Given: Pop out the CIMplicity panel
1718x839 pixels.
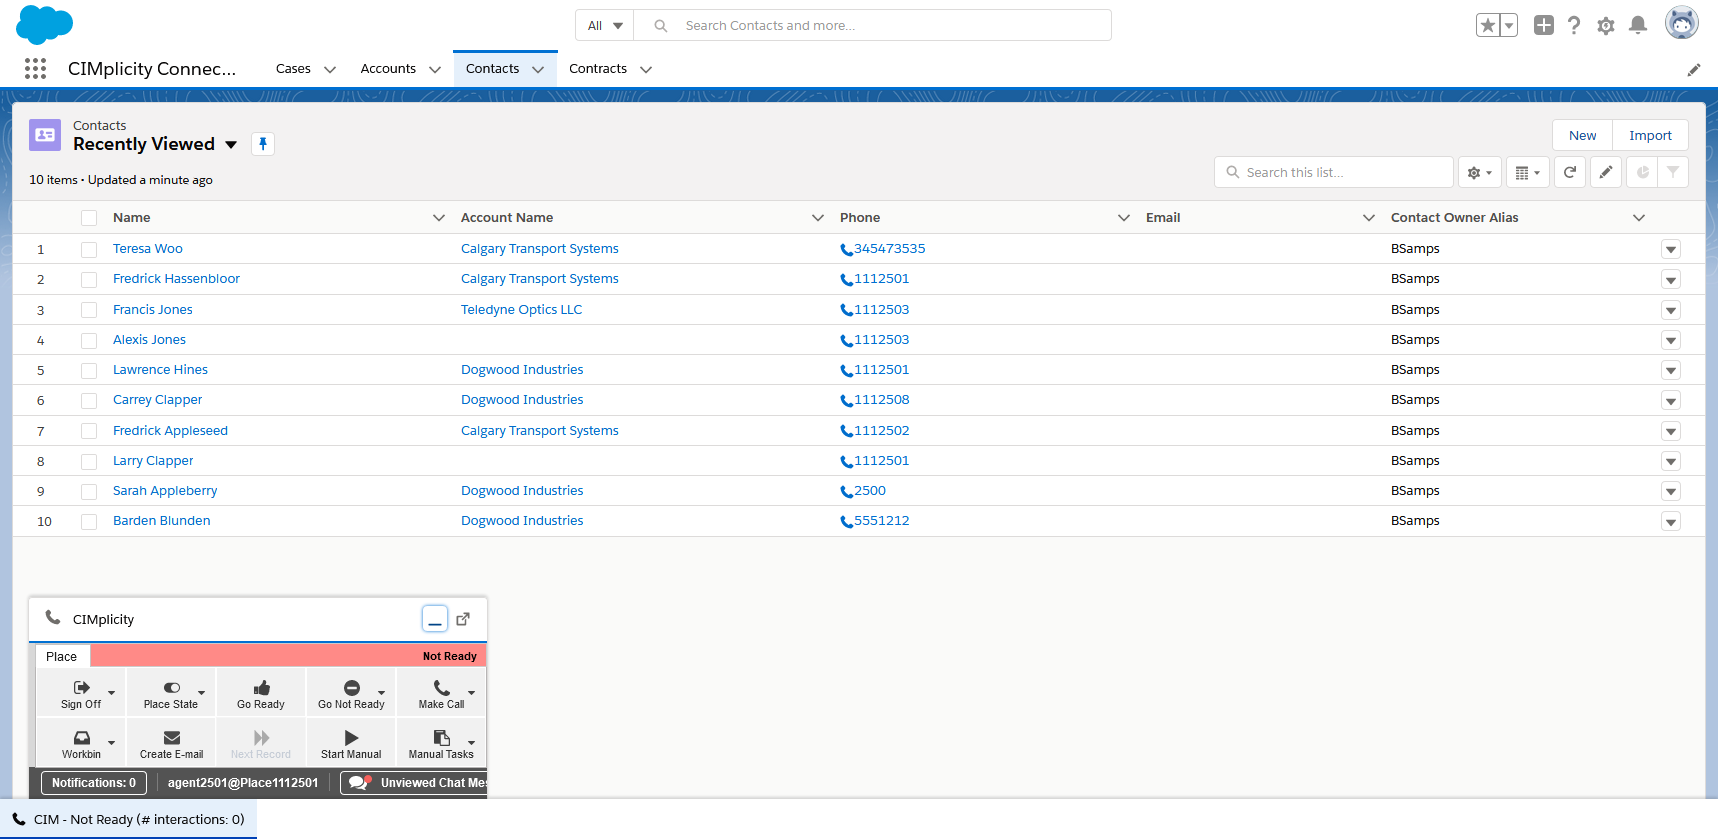Looking at the screenshot, I should coord(463,619).
